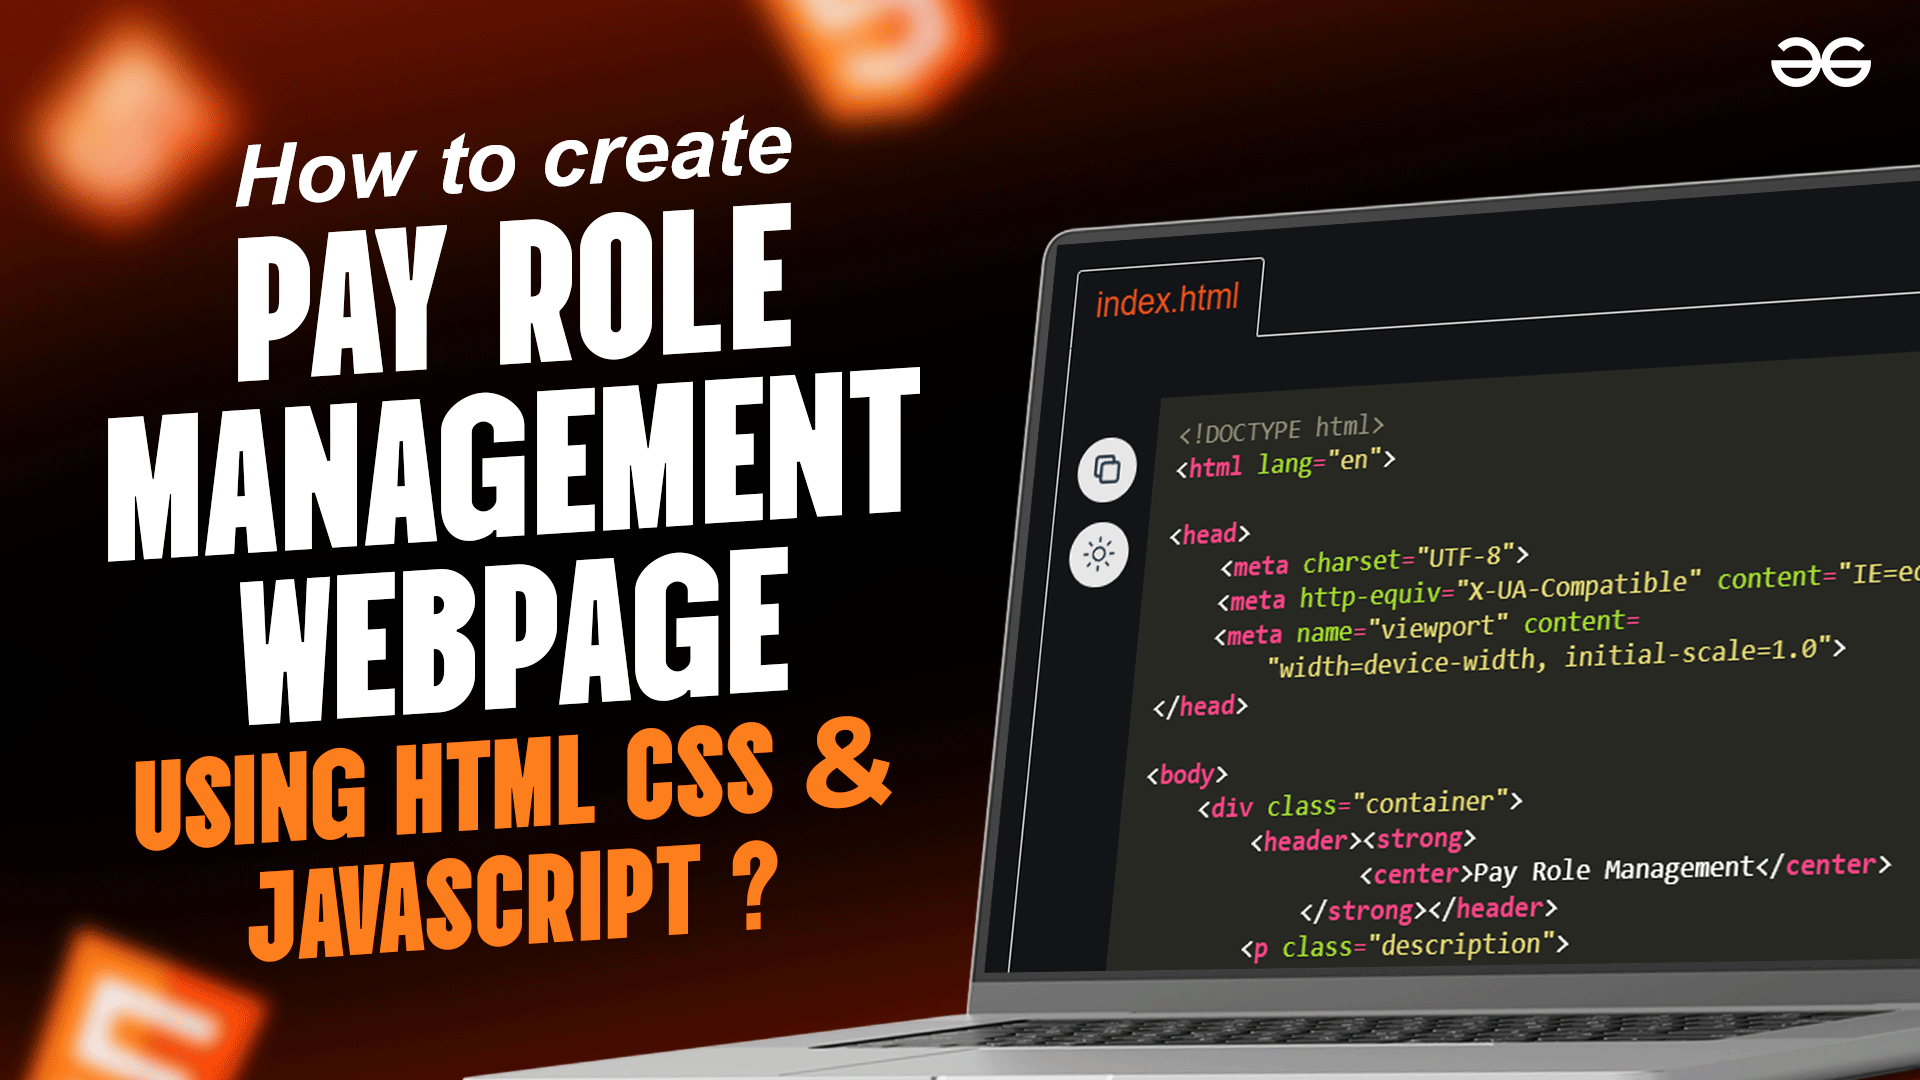
Task: Click the DOCTYPE html code line
Action: pyautogui.click(x=1280, y=430)
